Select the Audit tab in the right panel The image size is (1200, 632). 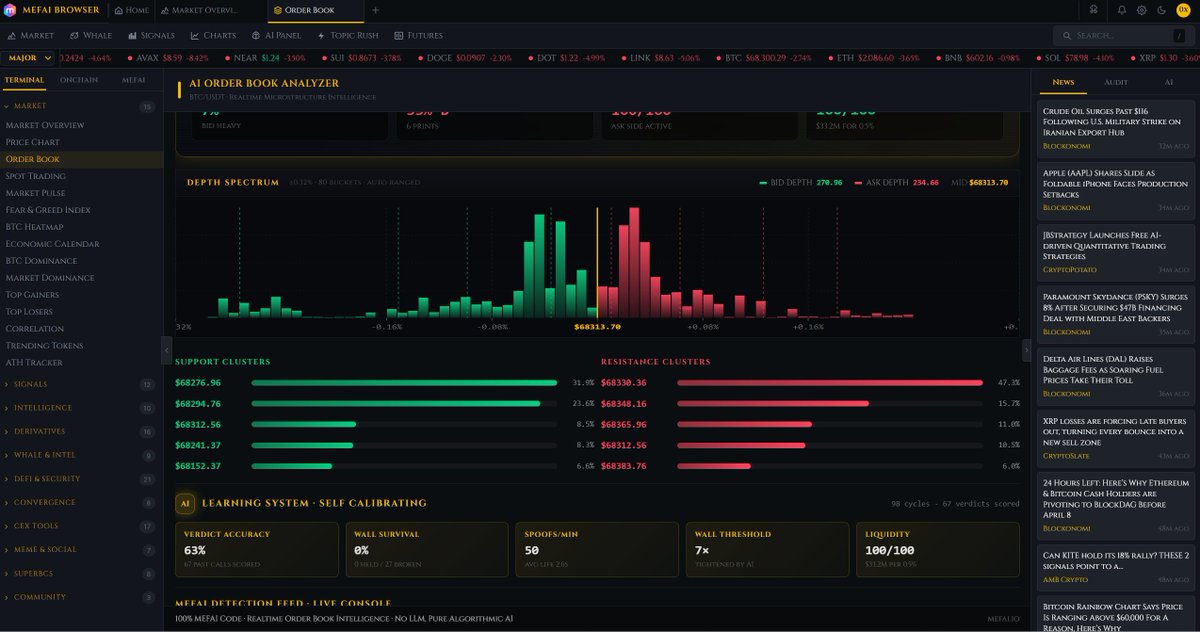tap(1116, 82)
